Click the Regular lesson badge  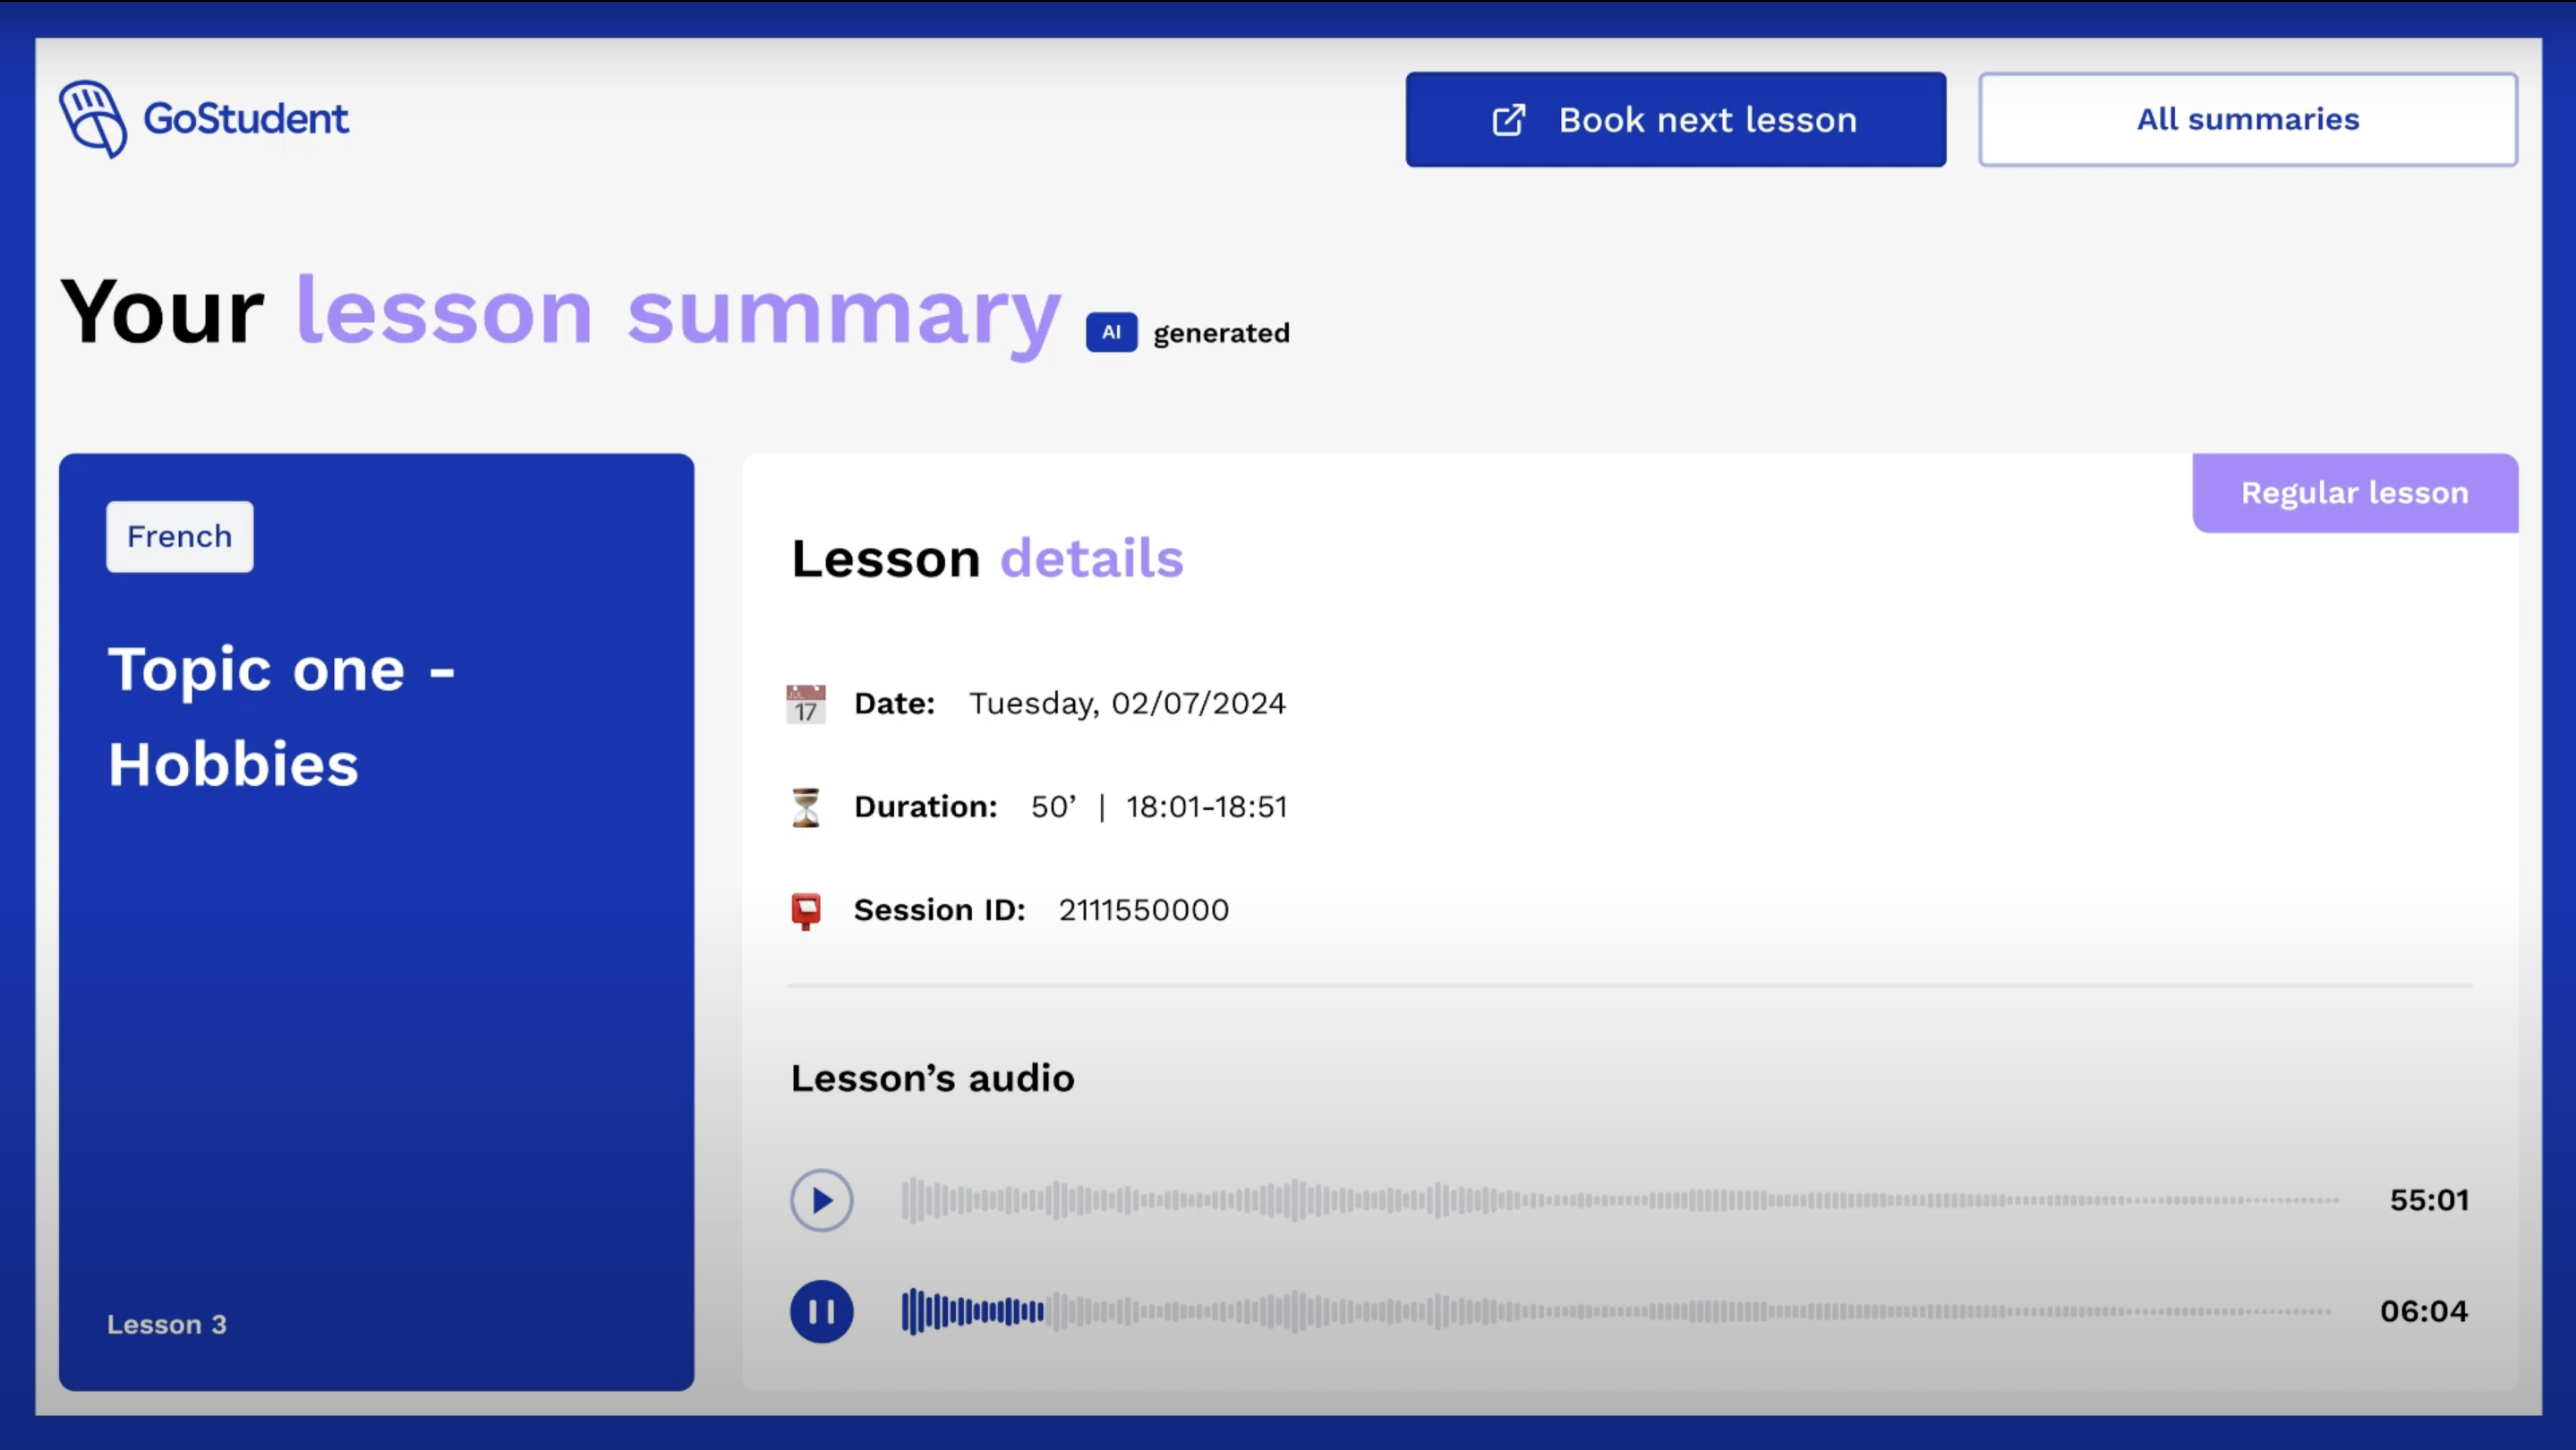2355,492
